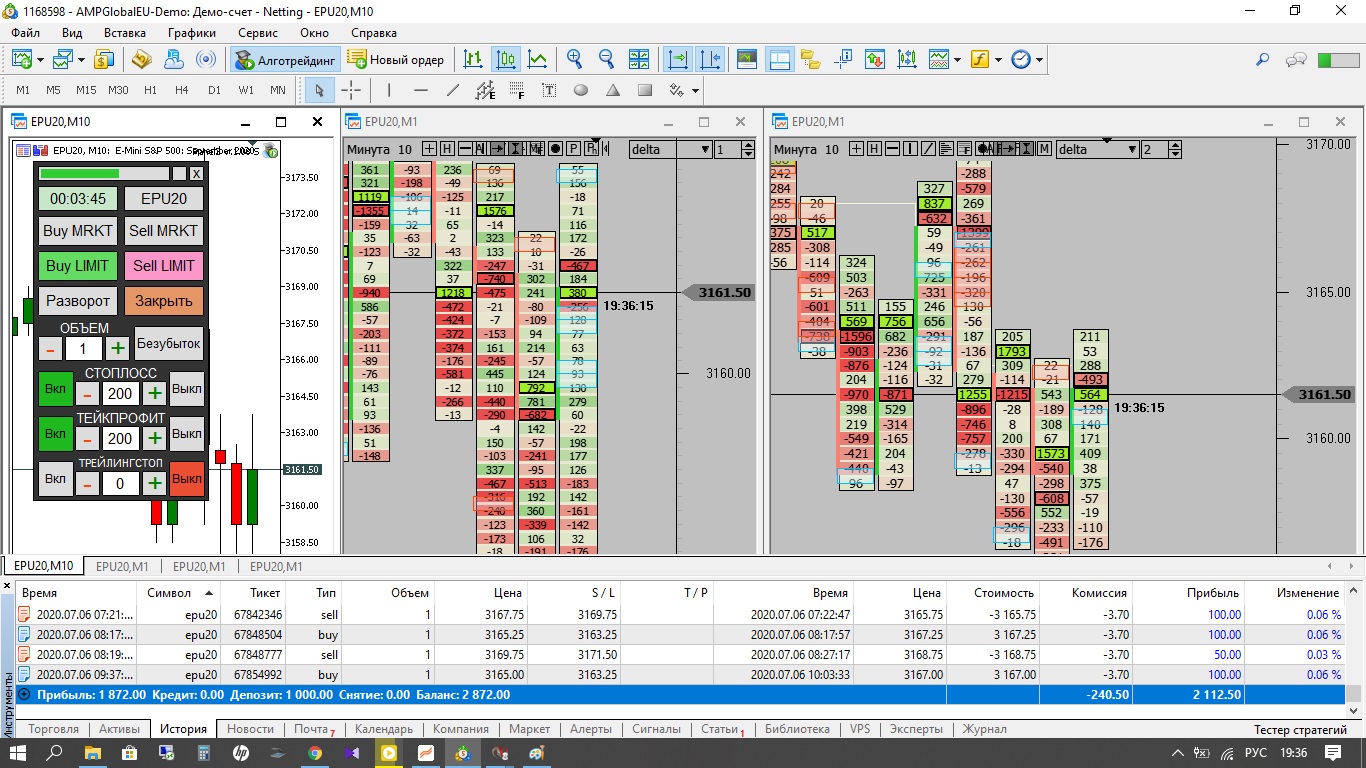Click the connection status bar indicator
This screenshot has width=1366, height=768.
point(1338,59)
